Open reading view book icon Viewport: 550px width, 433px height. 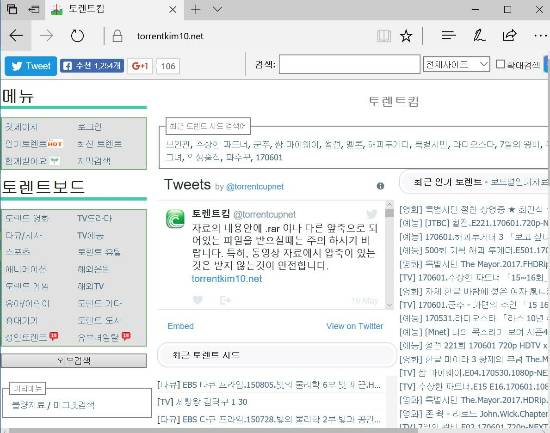click(384, 36)
